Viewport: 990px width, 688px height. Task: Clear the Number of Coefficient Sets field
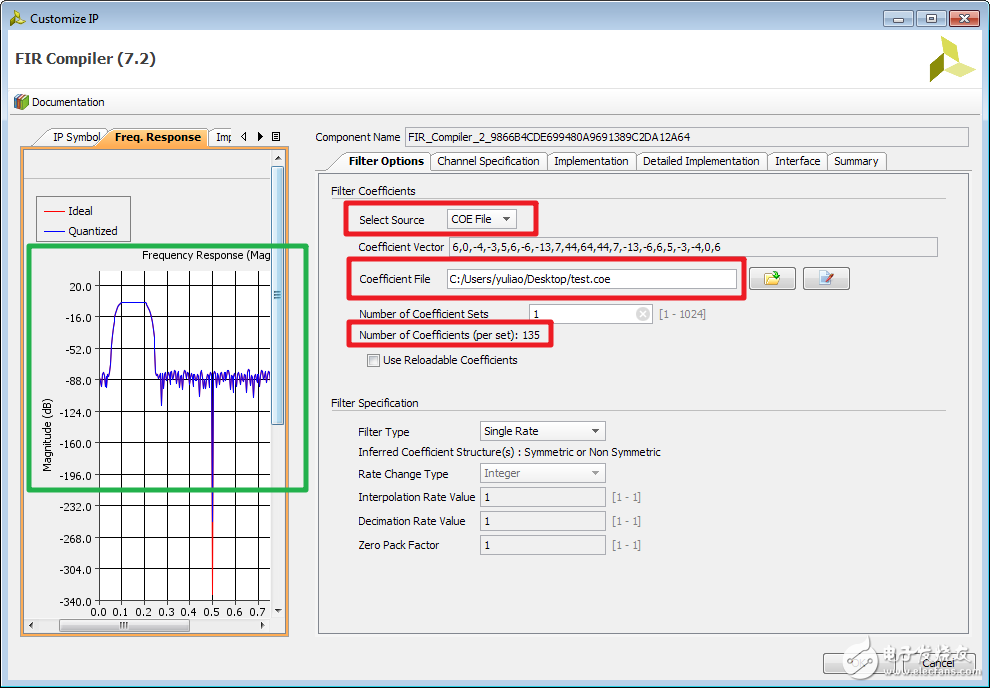[x=645, y=314]
